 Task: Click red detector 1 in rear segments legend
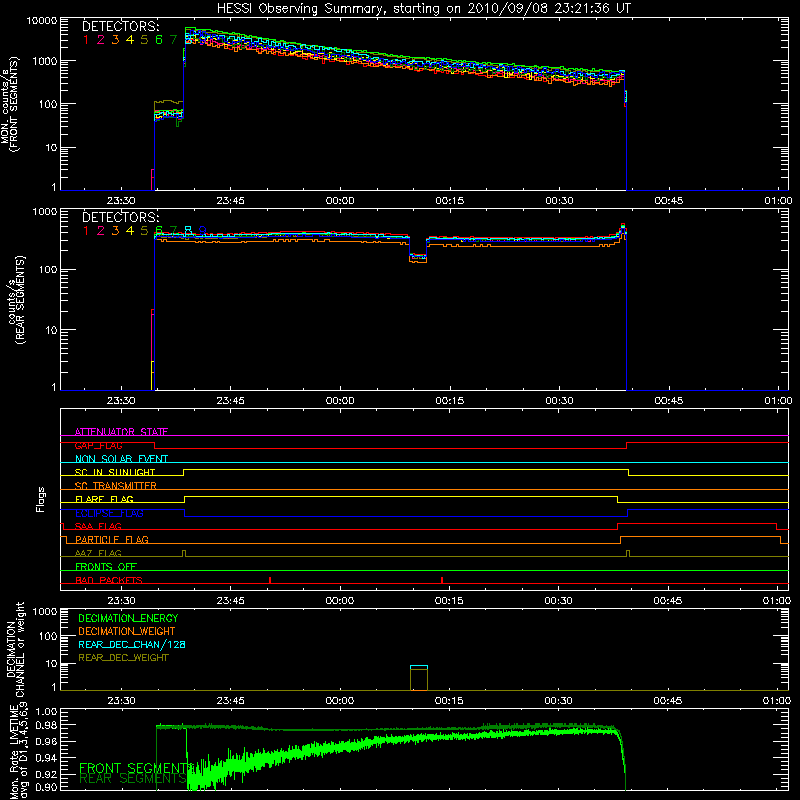point(86,231)
